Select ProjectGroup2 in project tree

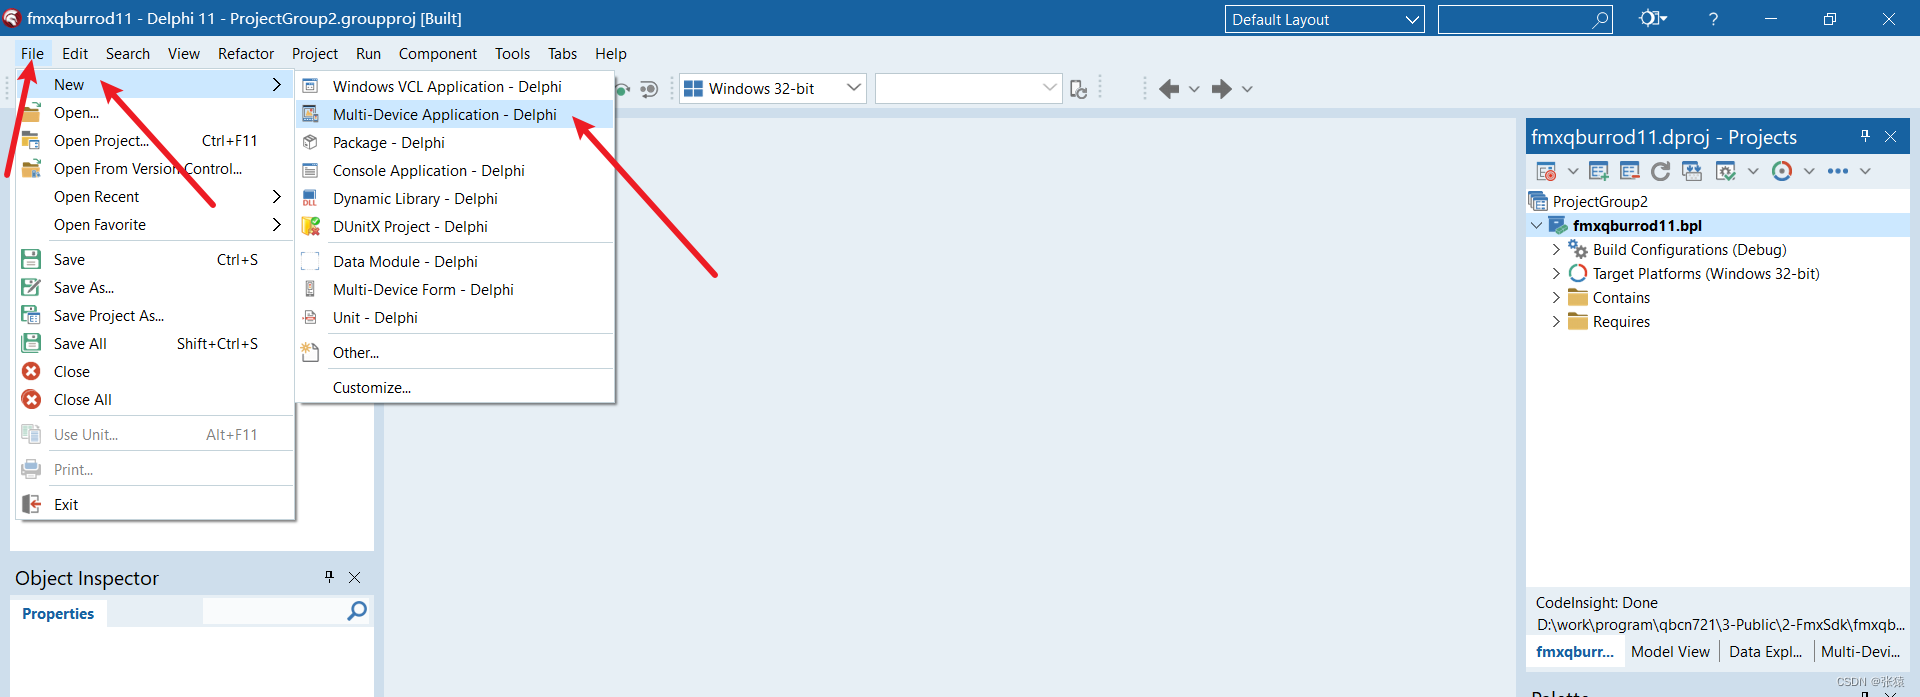pyautogui.click(x=1600, y=201)
